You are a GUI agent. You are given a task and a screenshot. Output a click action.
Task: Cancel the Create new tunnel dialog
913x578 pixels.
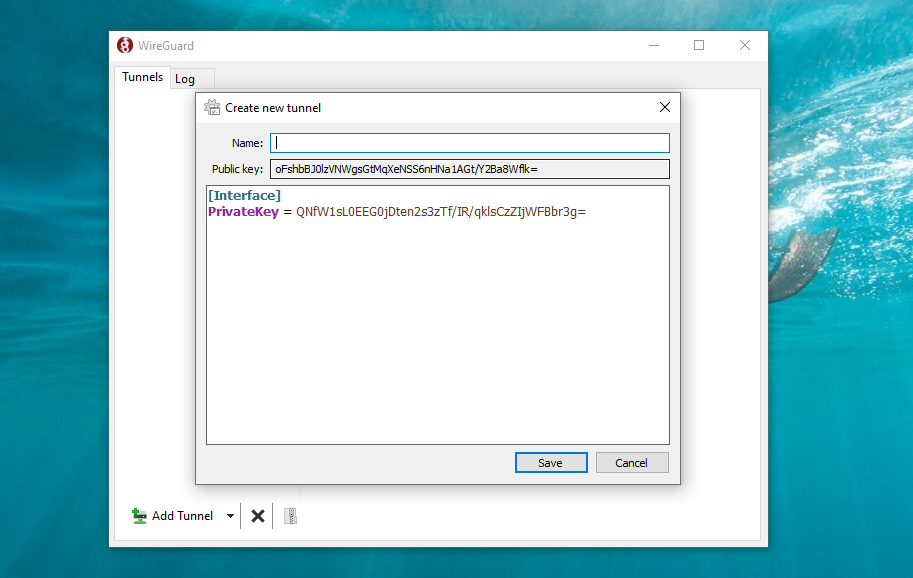pos(632,463)
